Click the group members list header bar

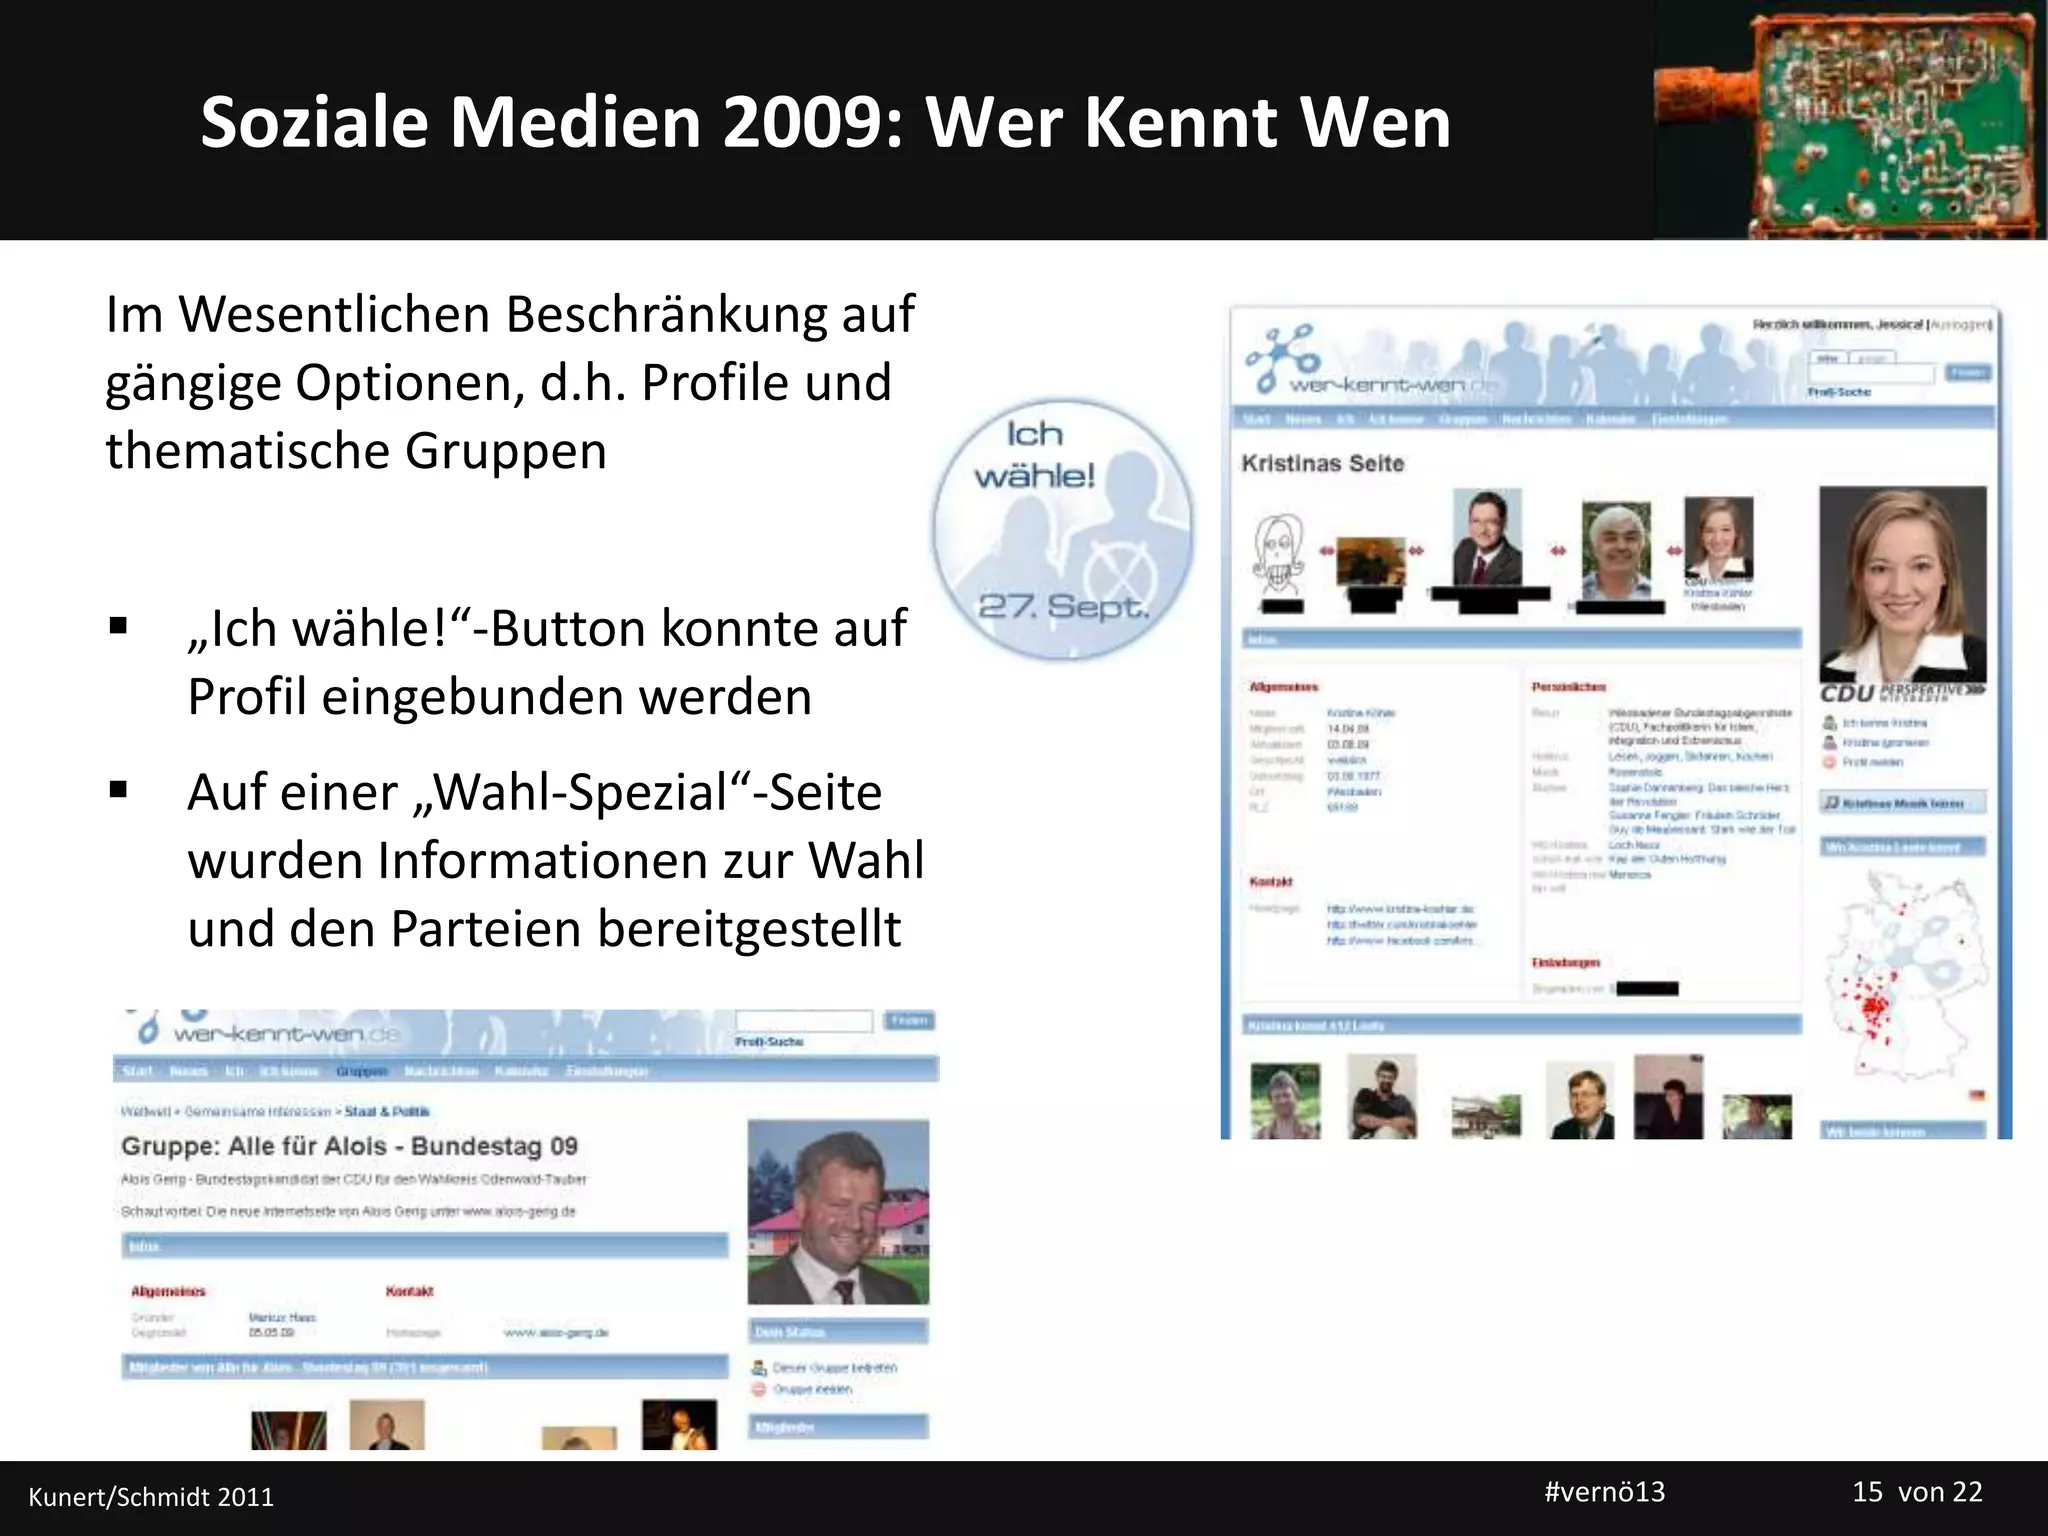tap(424, 1366)
